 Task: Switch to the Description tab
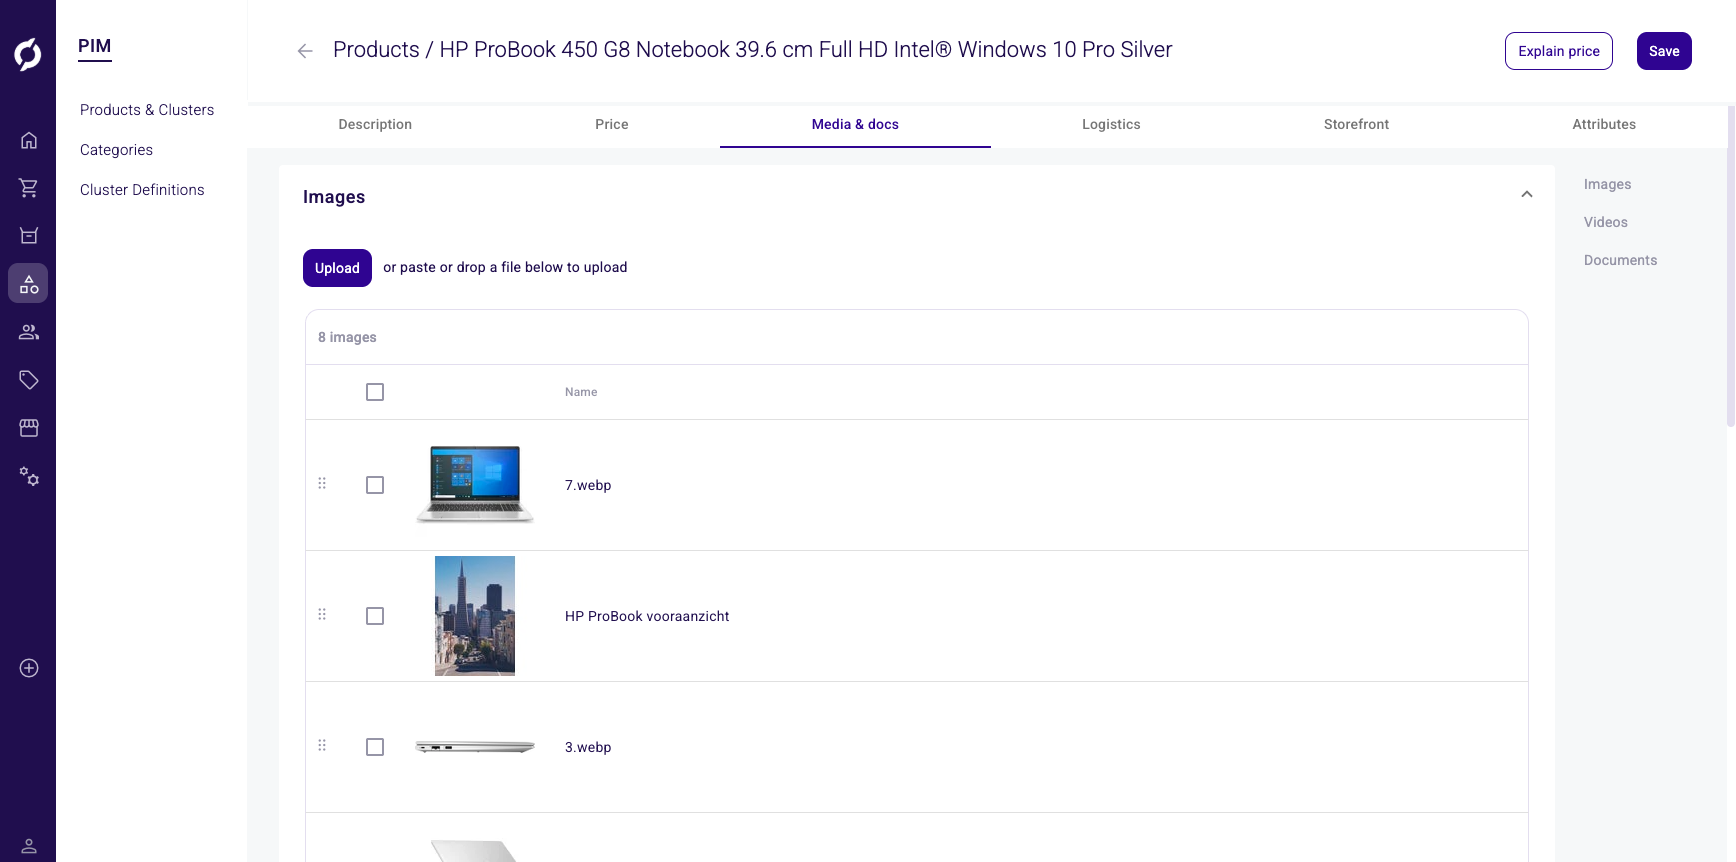point(375,124)
